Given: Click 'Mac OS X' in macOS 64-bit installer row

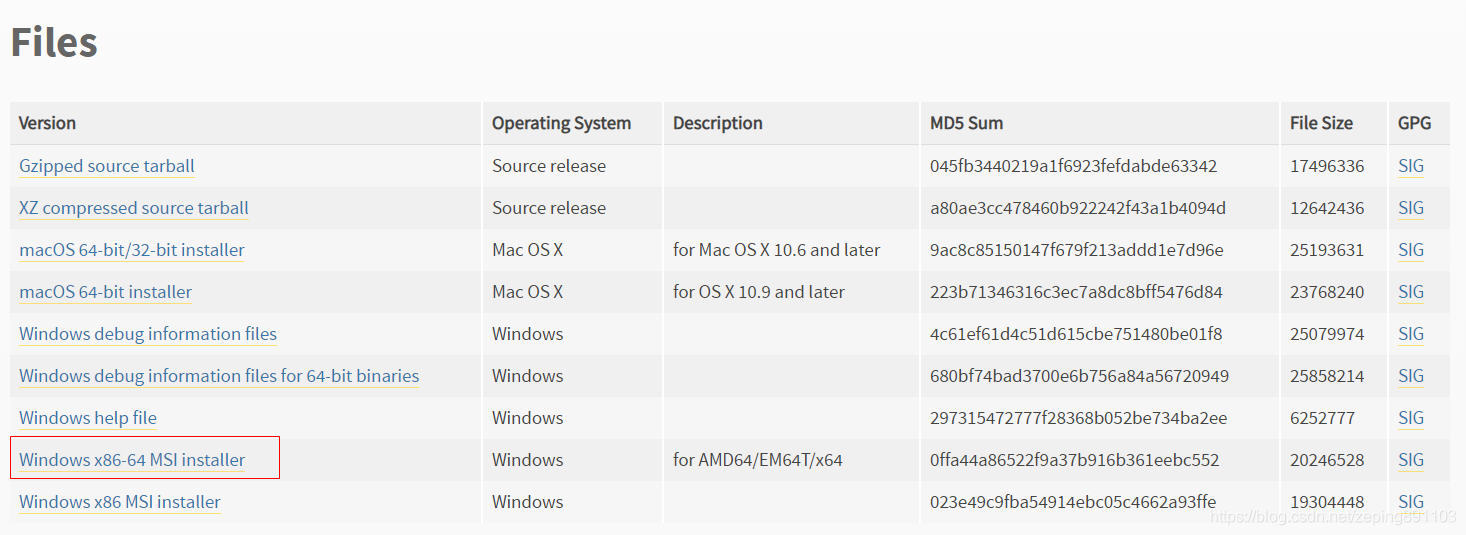Looking at the screenshot, I should 527,292.
